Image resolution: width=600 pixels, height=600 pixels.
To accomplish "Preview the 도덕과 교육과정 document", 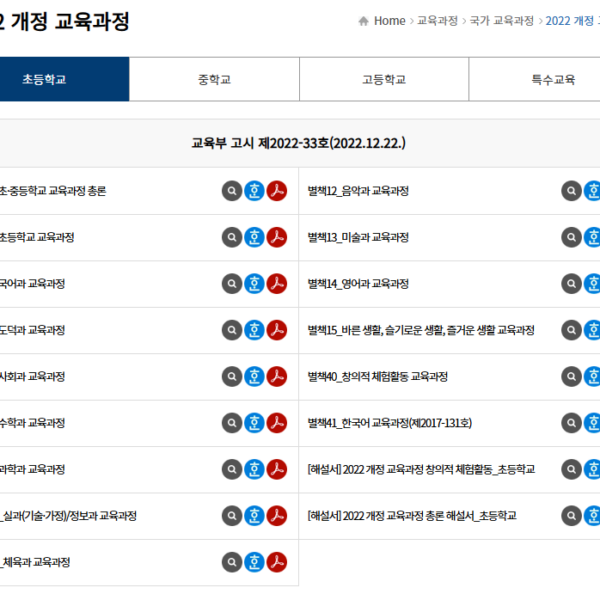I will (232, 330).
